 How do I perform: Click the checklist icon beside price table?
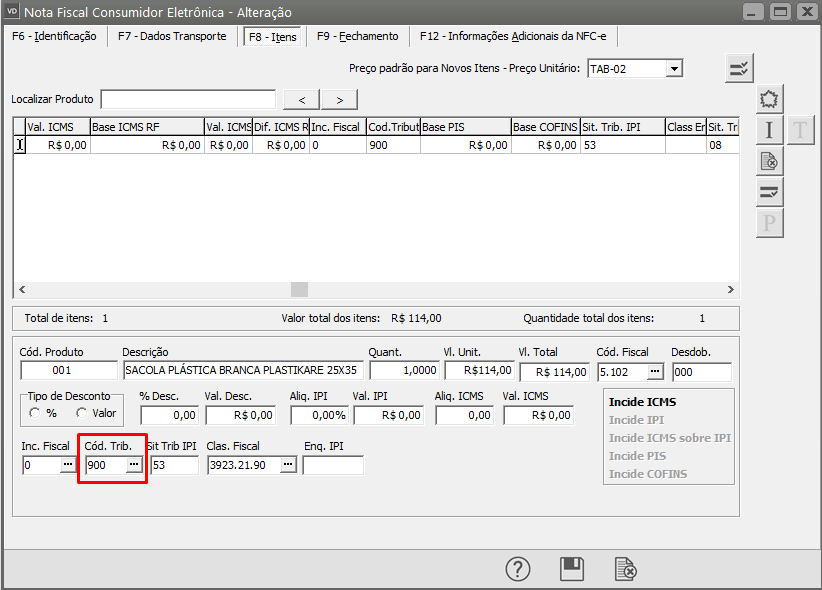[x=739, y=68]
